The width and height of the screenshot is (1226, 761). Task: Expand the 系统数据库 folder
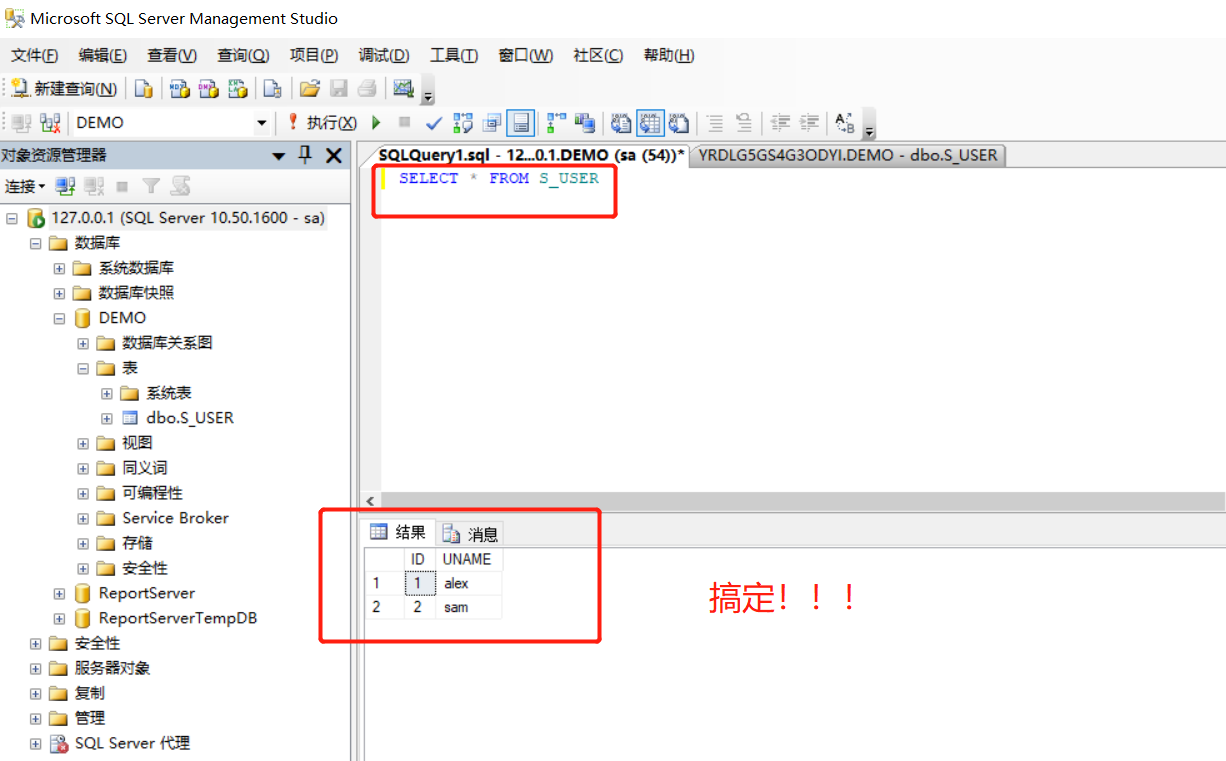tap(60, 268)
